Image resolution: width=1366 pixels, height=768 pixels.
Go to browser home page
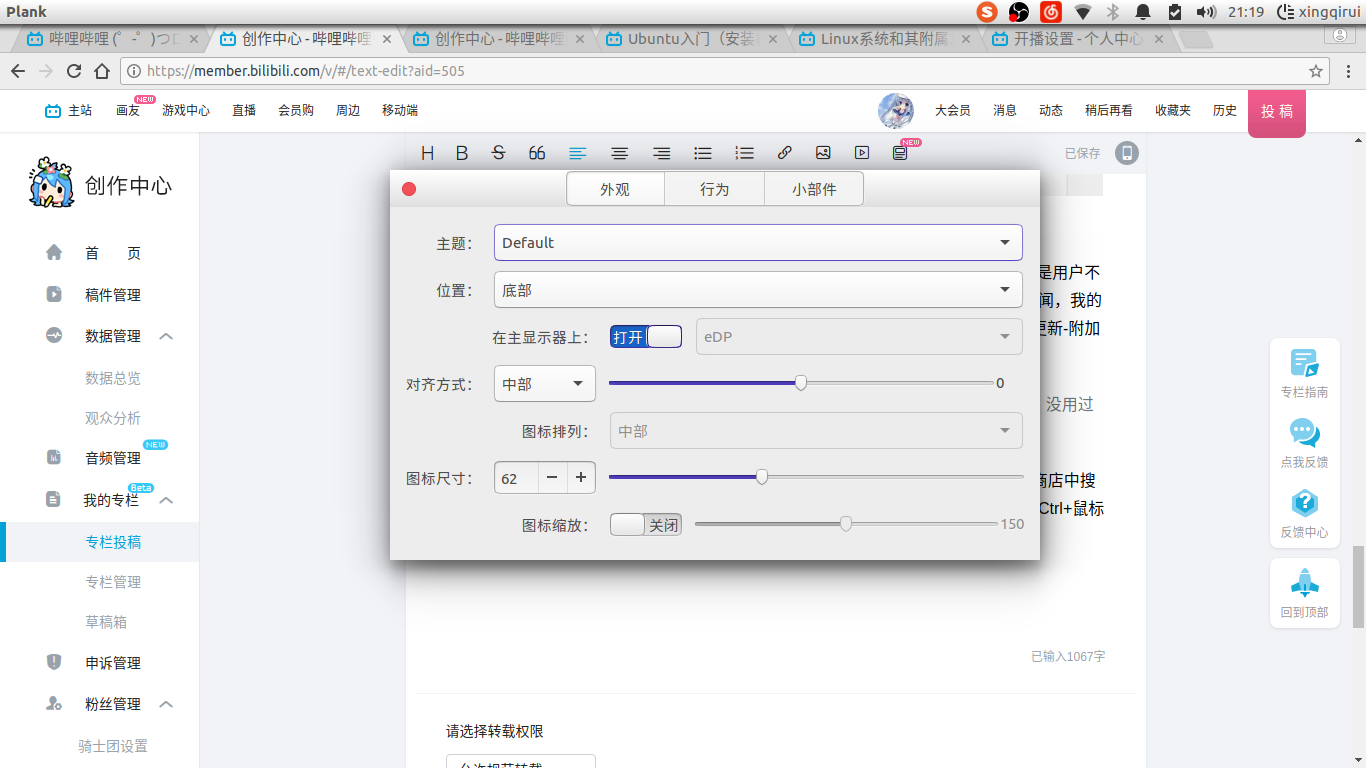(x=102, y=71)
